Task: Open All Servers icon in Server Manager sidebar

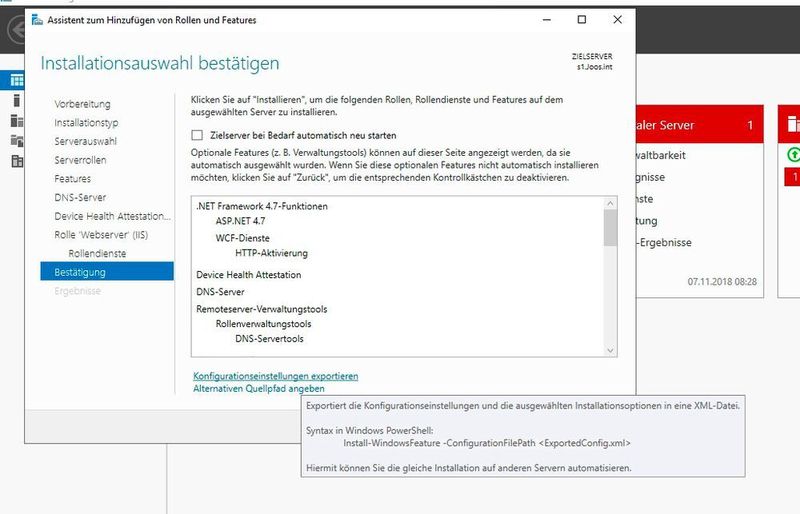Action: [17, 120]
